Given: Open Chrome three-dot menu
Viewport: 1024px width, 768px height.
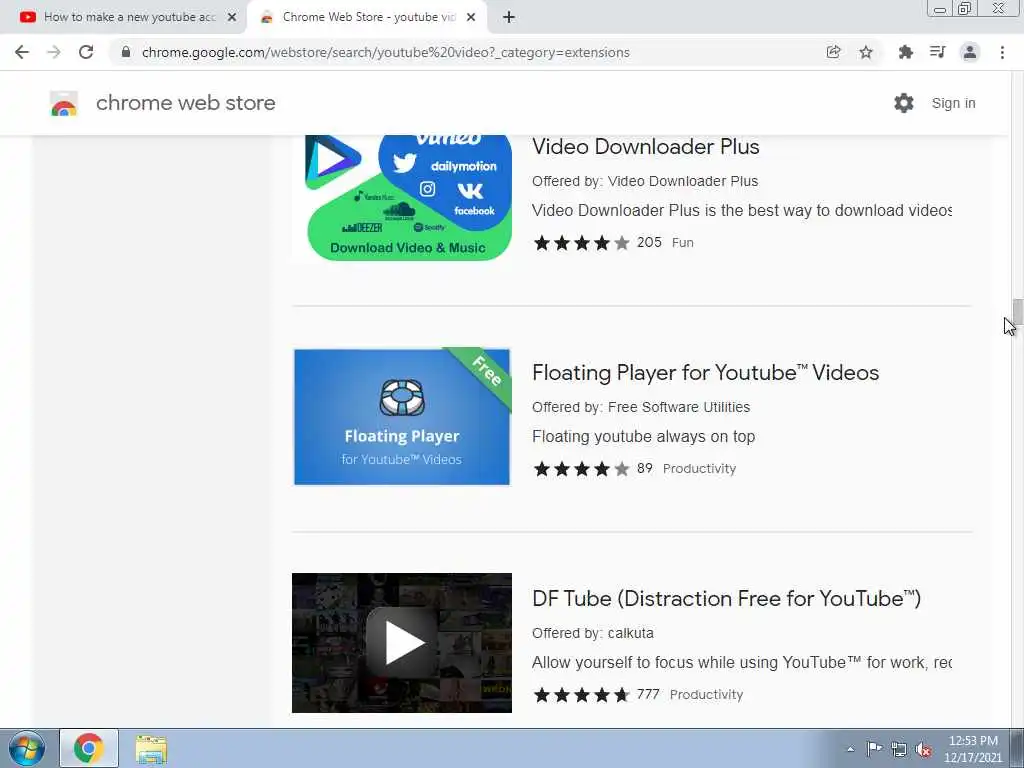Looking at the screenshot, I should point(1002,52).
